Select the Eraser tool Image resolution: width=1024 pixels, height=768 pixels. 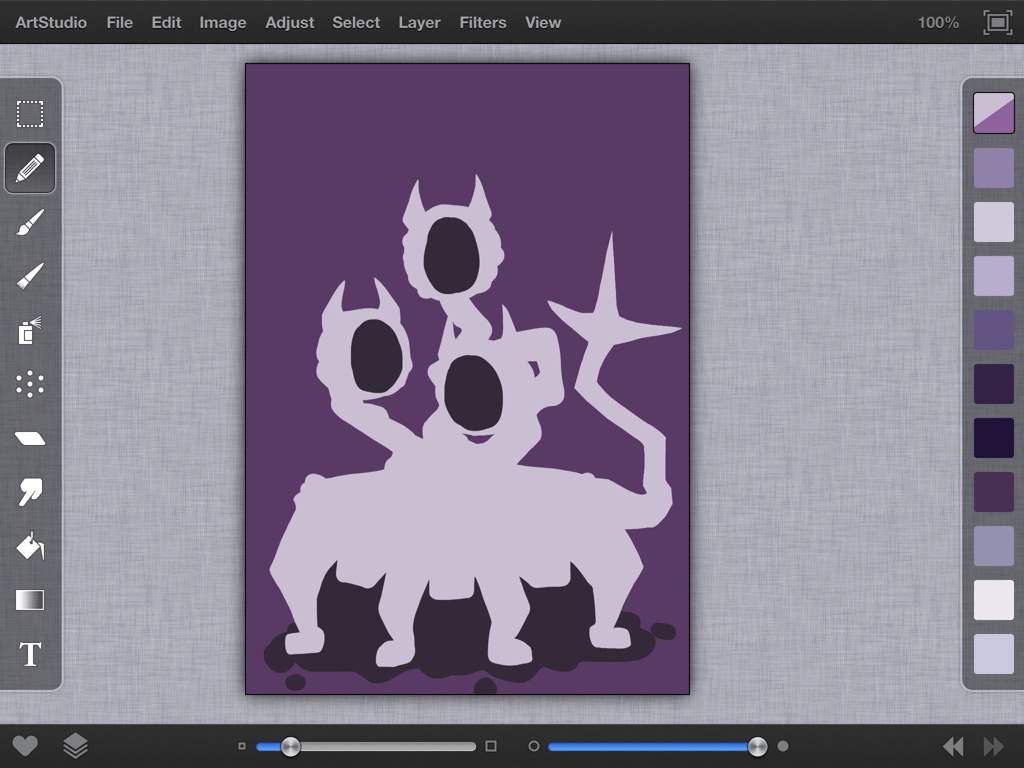click(30, 438)
